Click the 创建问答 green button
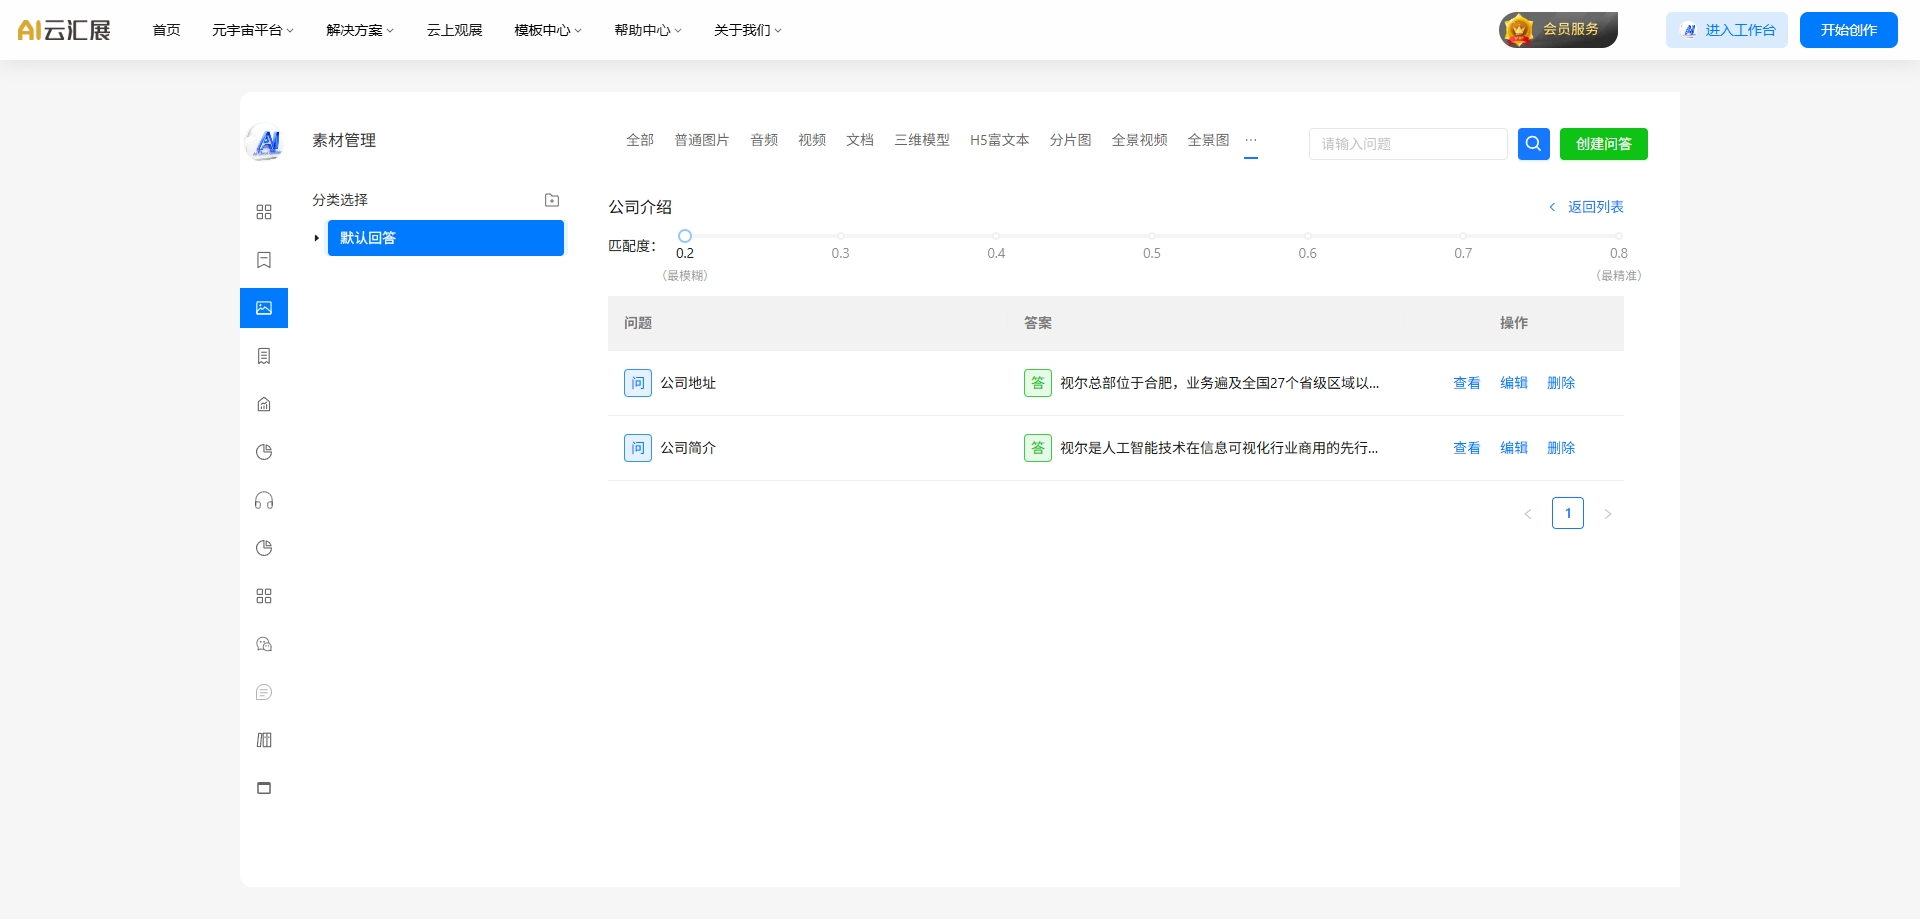The image size is (1920, 919). pos(1603,144)
